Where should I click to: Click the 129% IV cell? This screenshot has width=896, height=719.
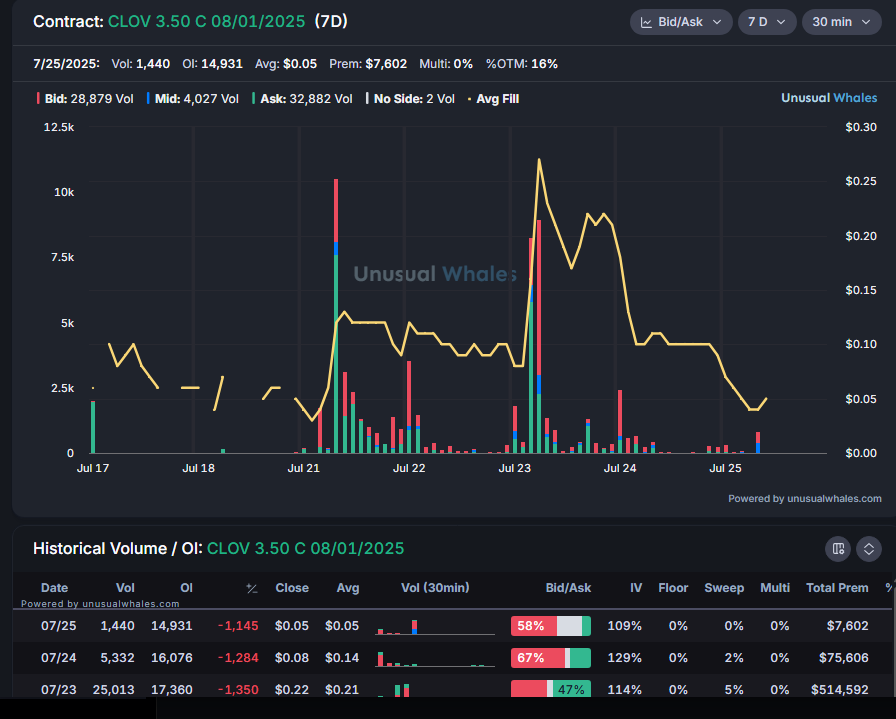[625, 658]
